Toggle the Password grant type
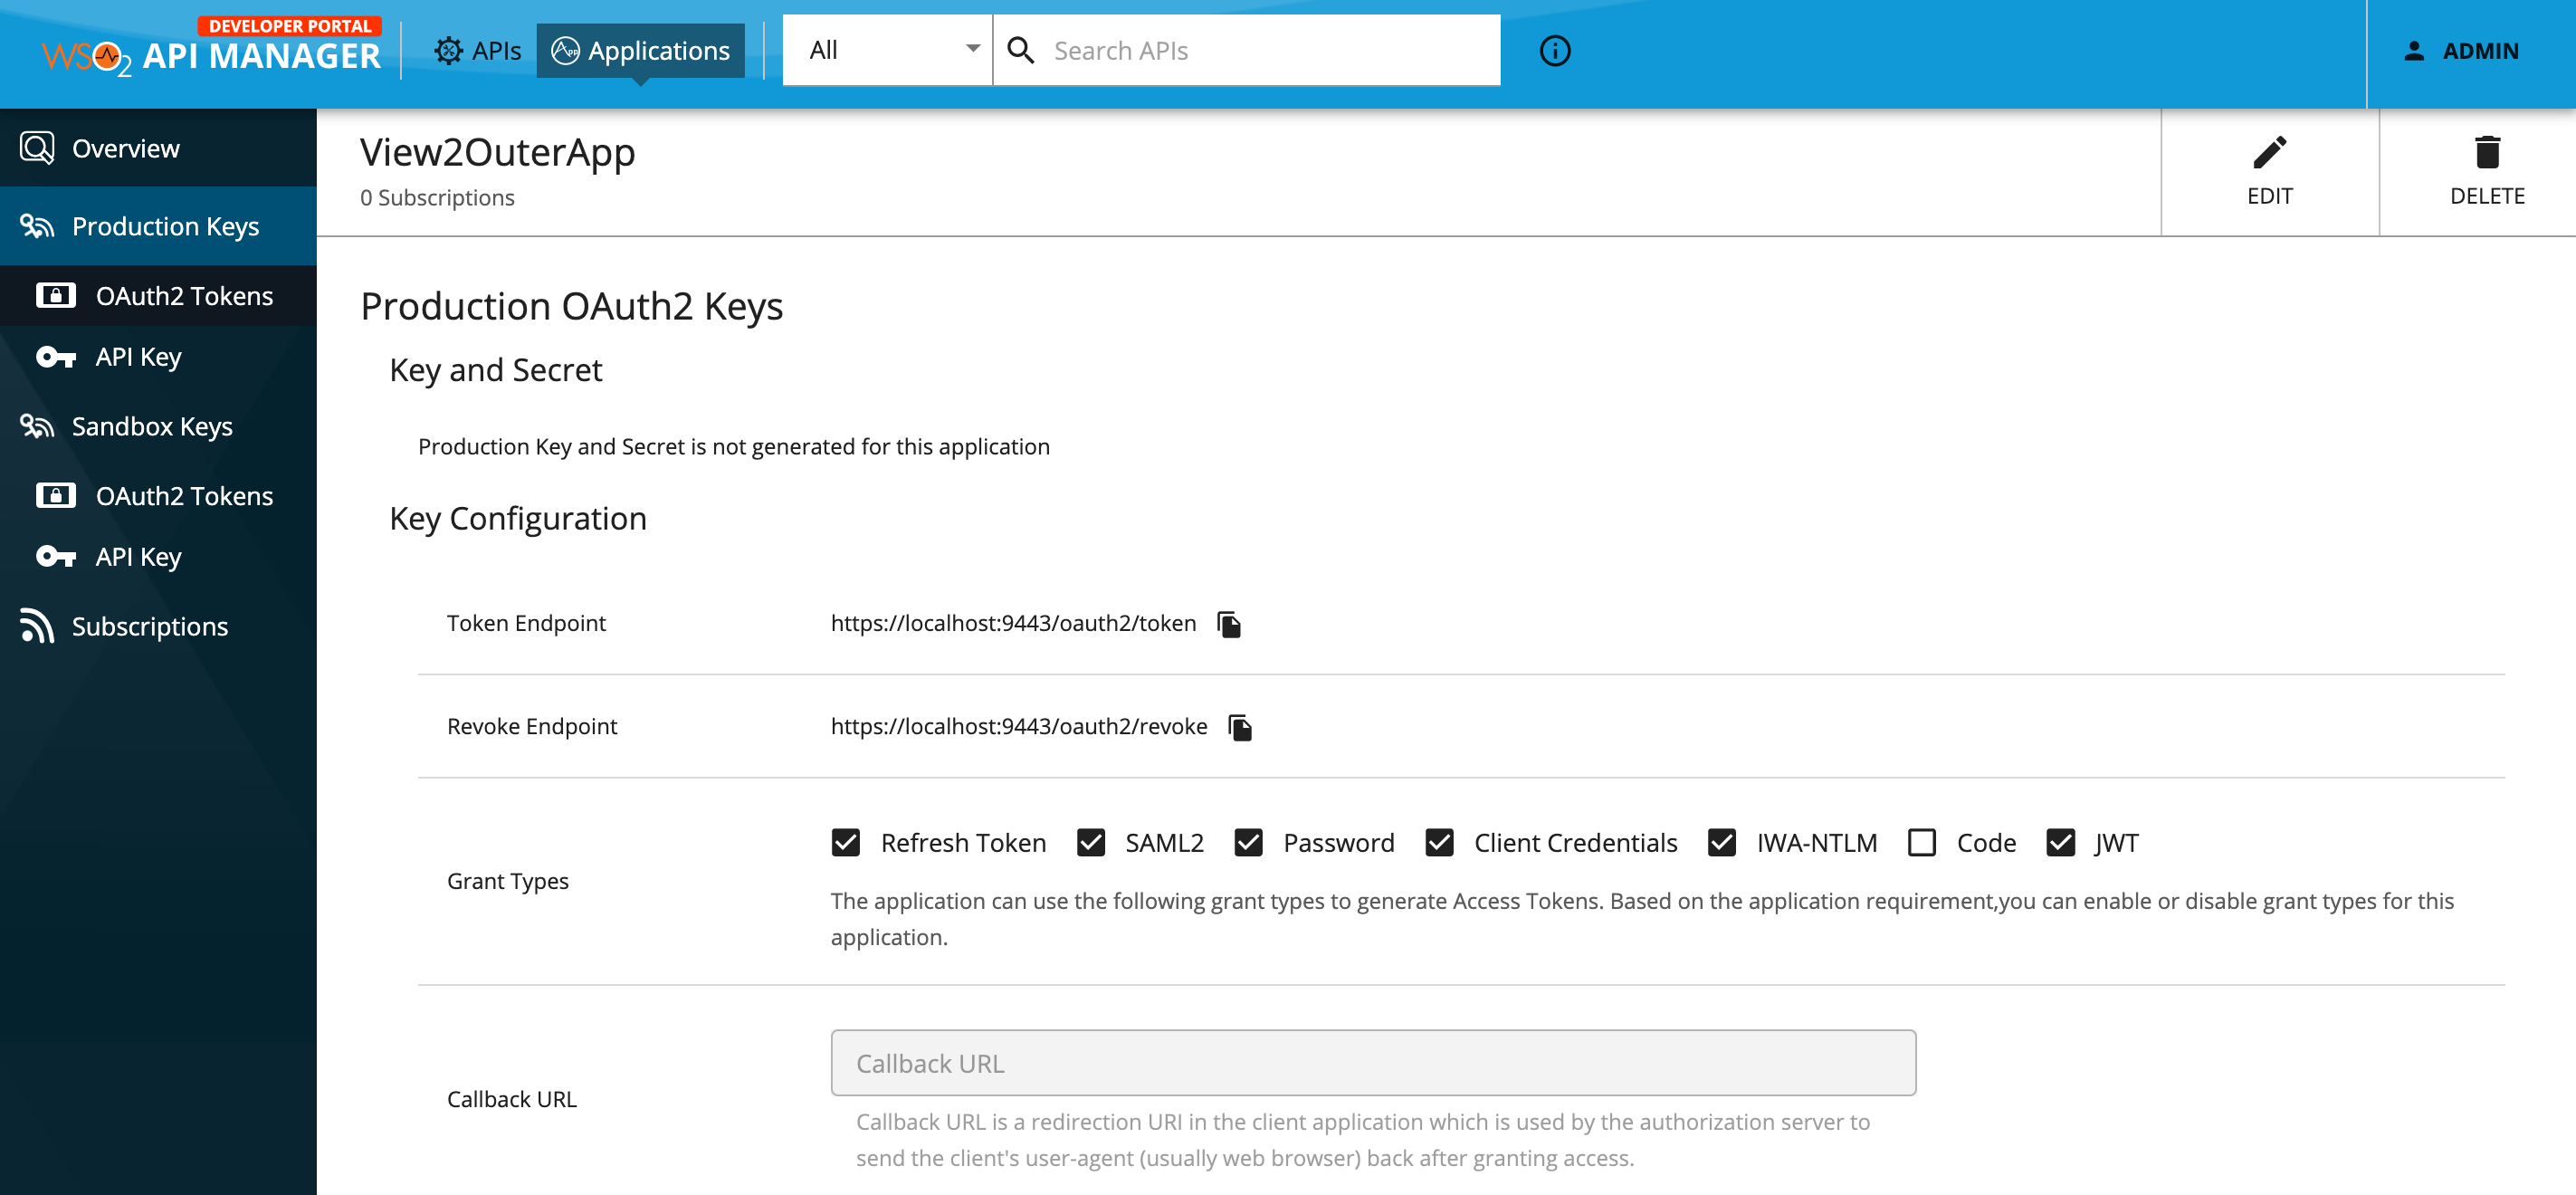Screen dimensions: 2576x1195 pos(1248,843)
